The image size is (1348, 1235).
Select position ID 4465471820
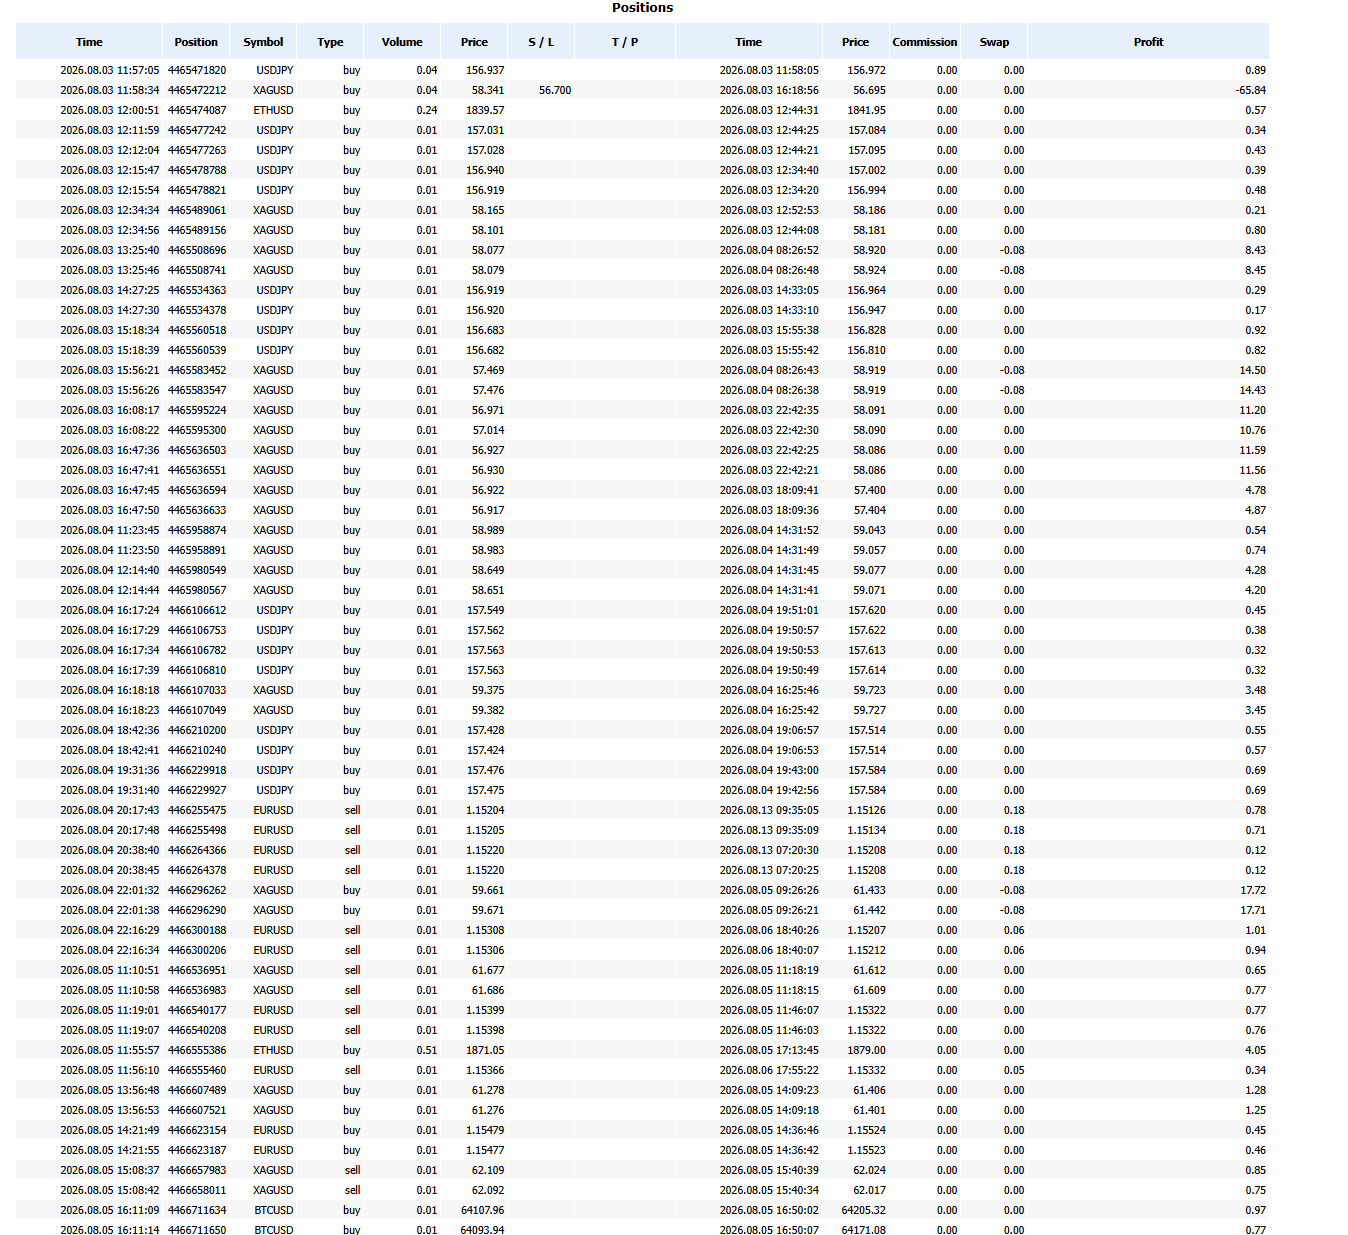tap(197, 70)
